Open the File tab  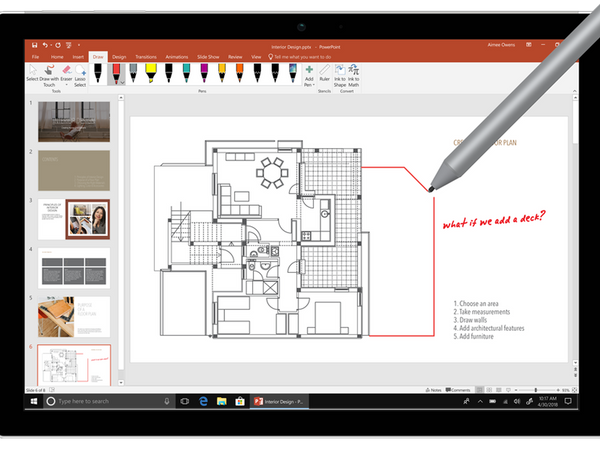36,57
